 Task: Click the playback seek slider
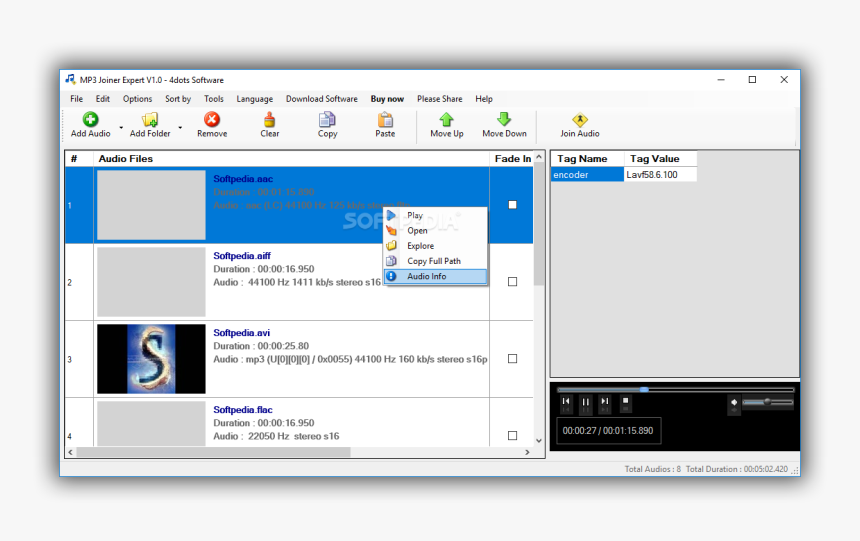(675, 390)
